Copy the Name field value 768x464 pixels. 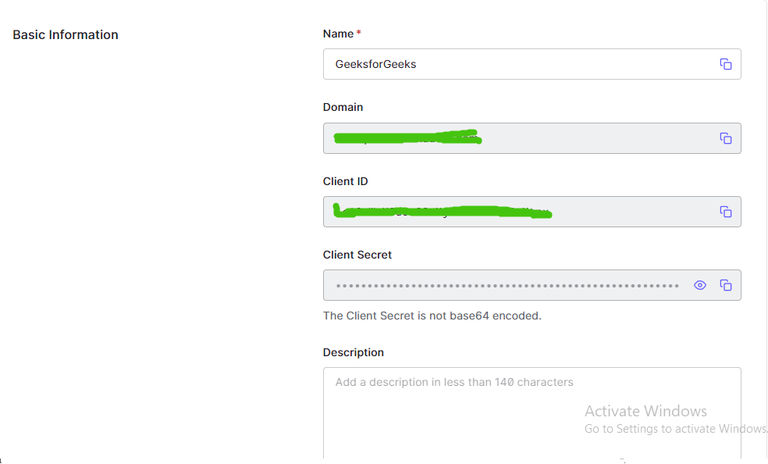726,64
